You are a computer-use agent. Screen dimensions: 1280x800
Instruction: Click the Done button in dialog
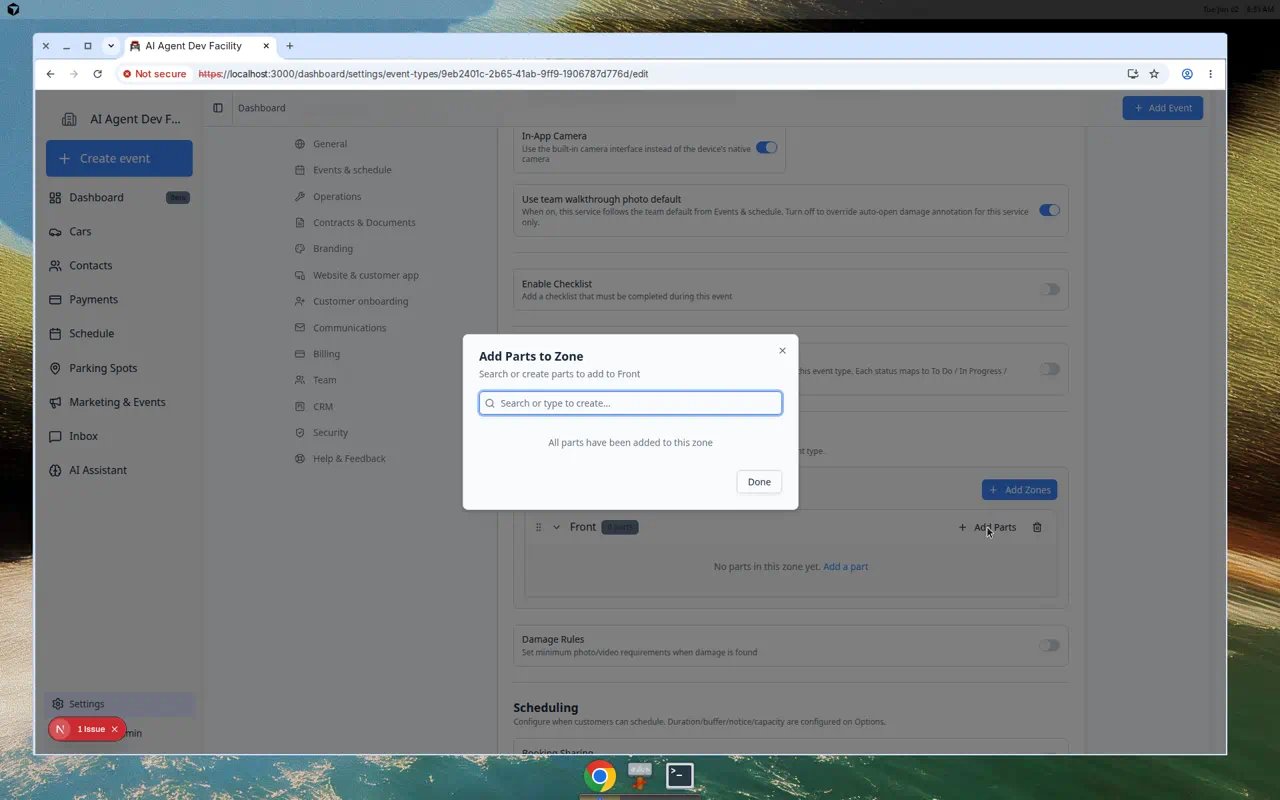click(x=759, y=482)
